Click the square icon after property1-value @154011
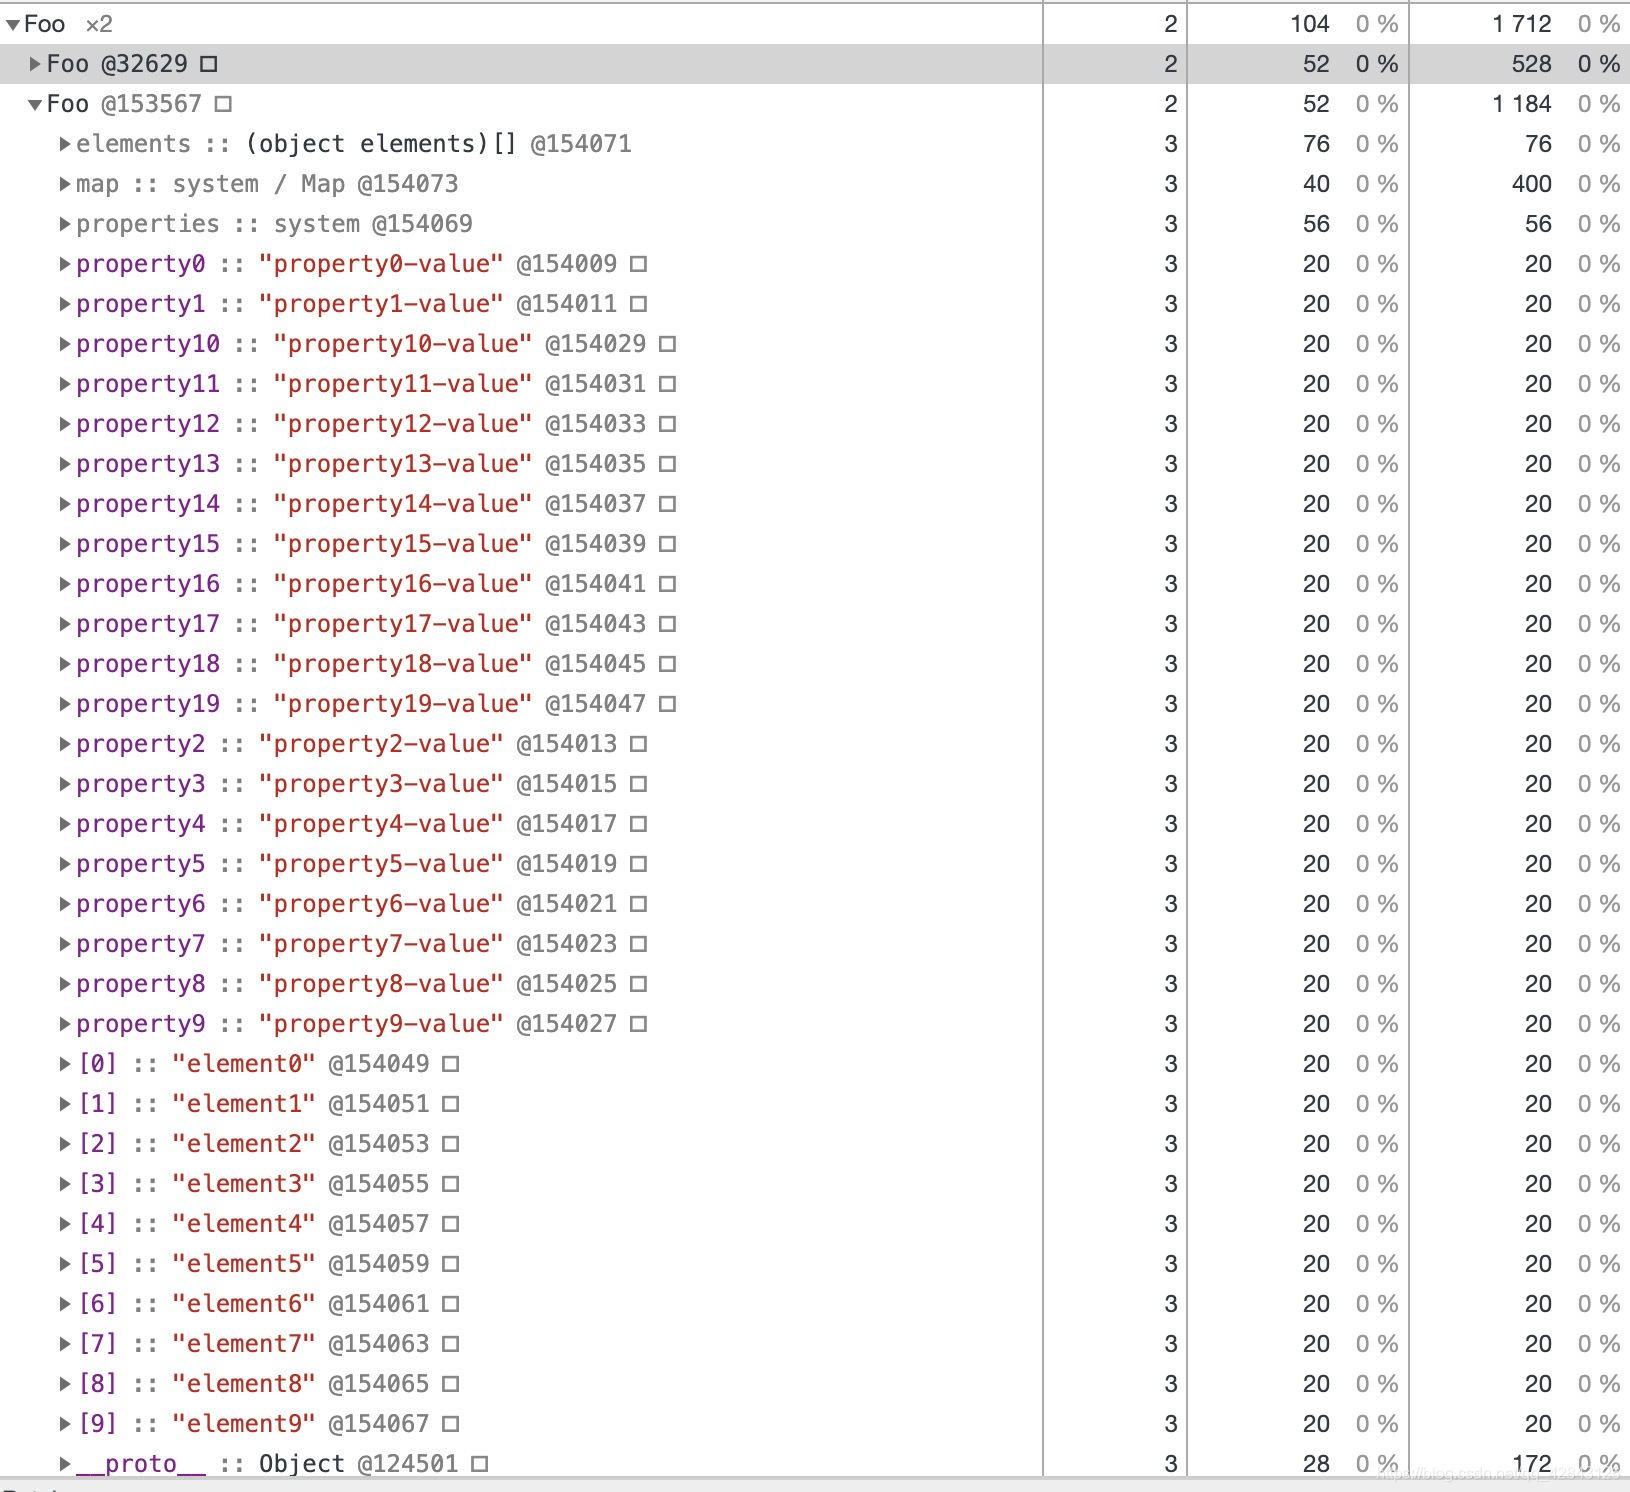 click(x=639, y=304)
